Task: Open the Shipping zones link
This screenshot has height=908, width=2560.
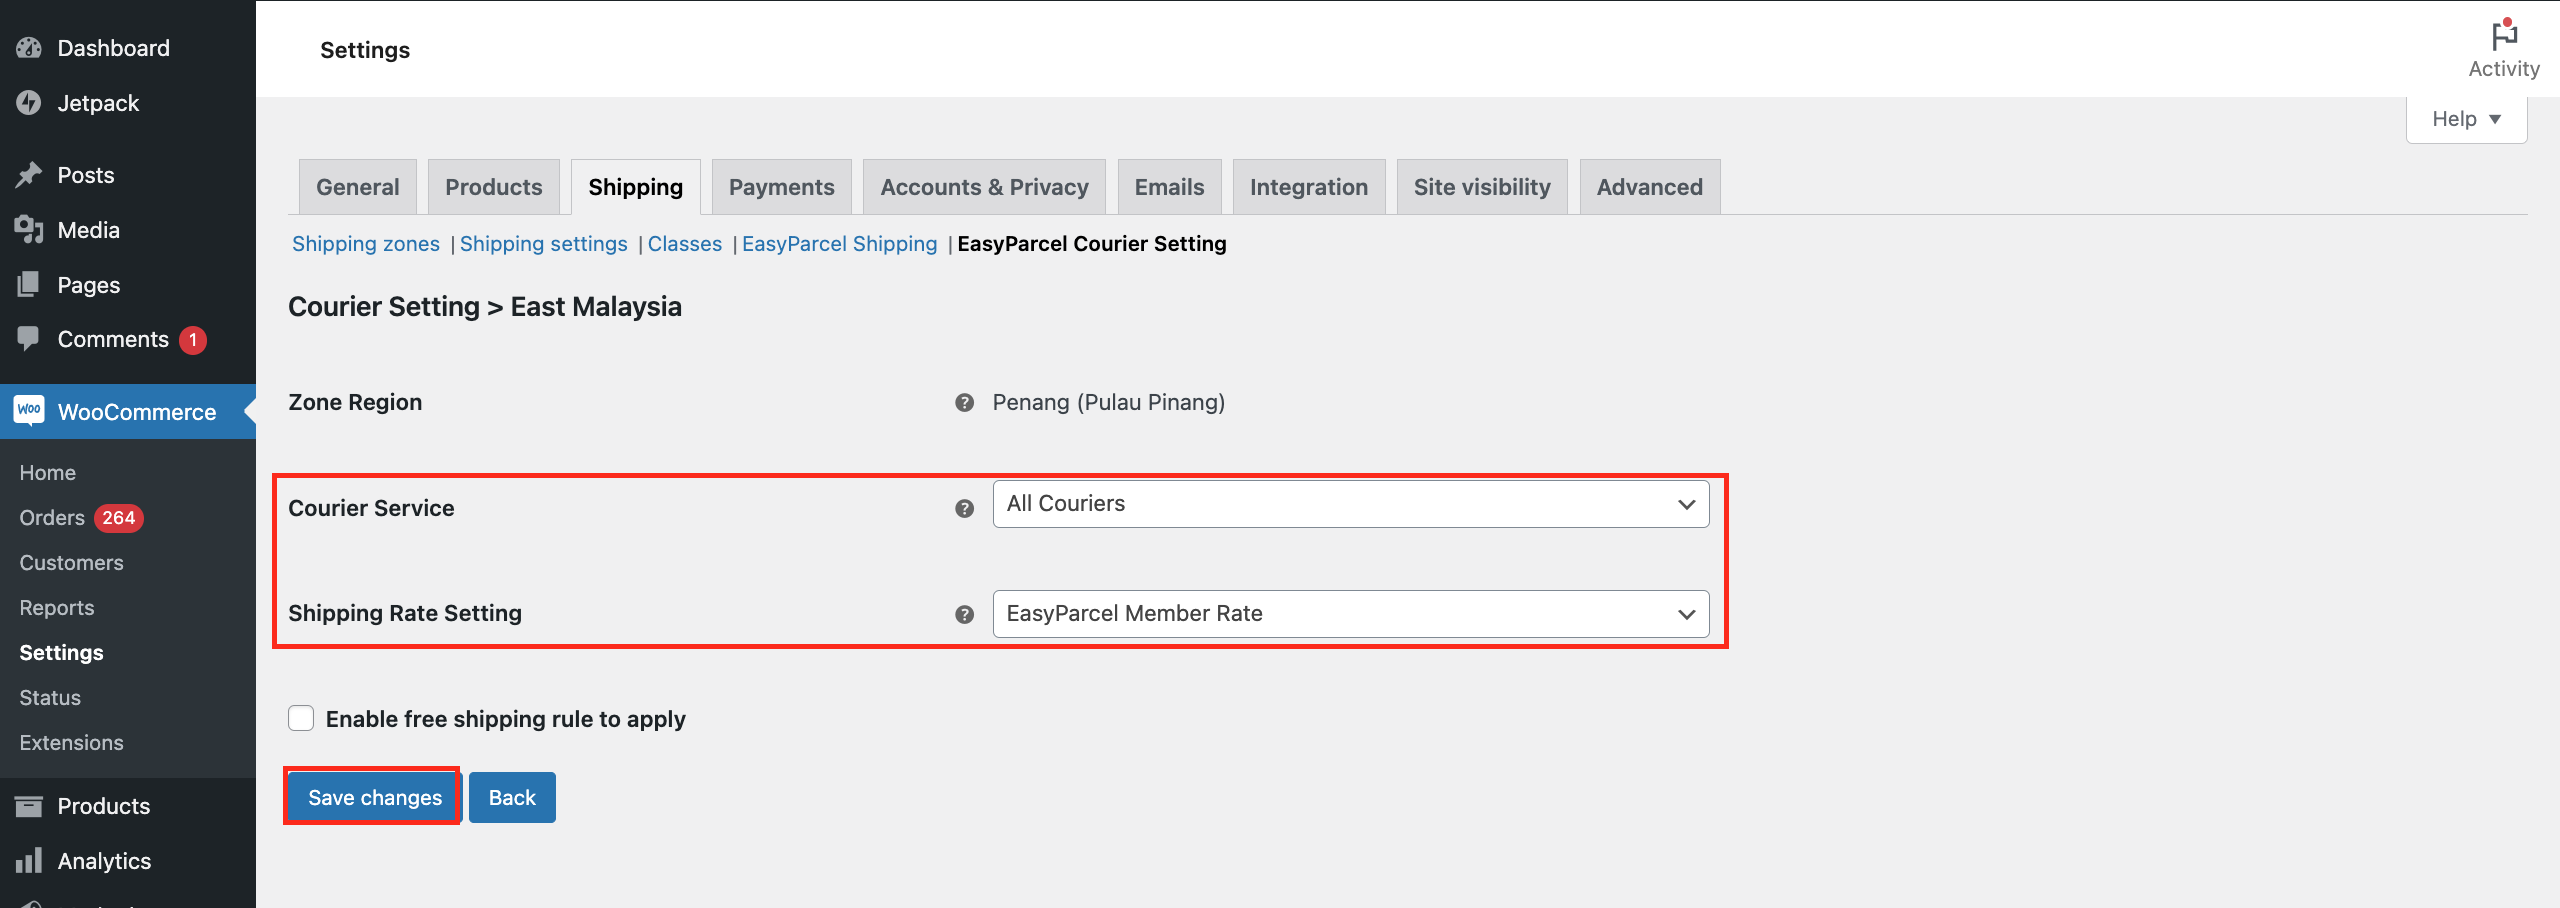Action: click(366, 244)
